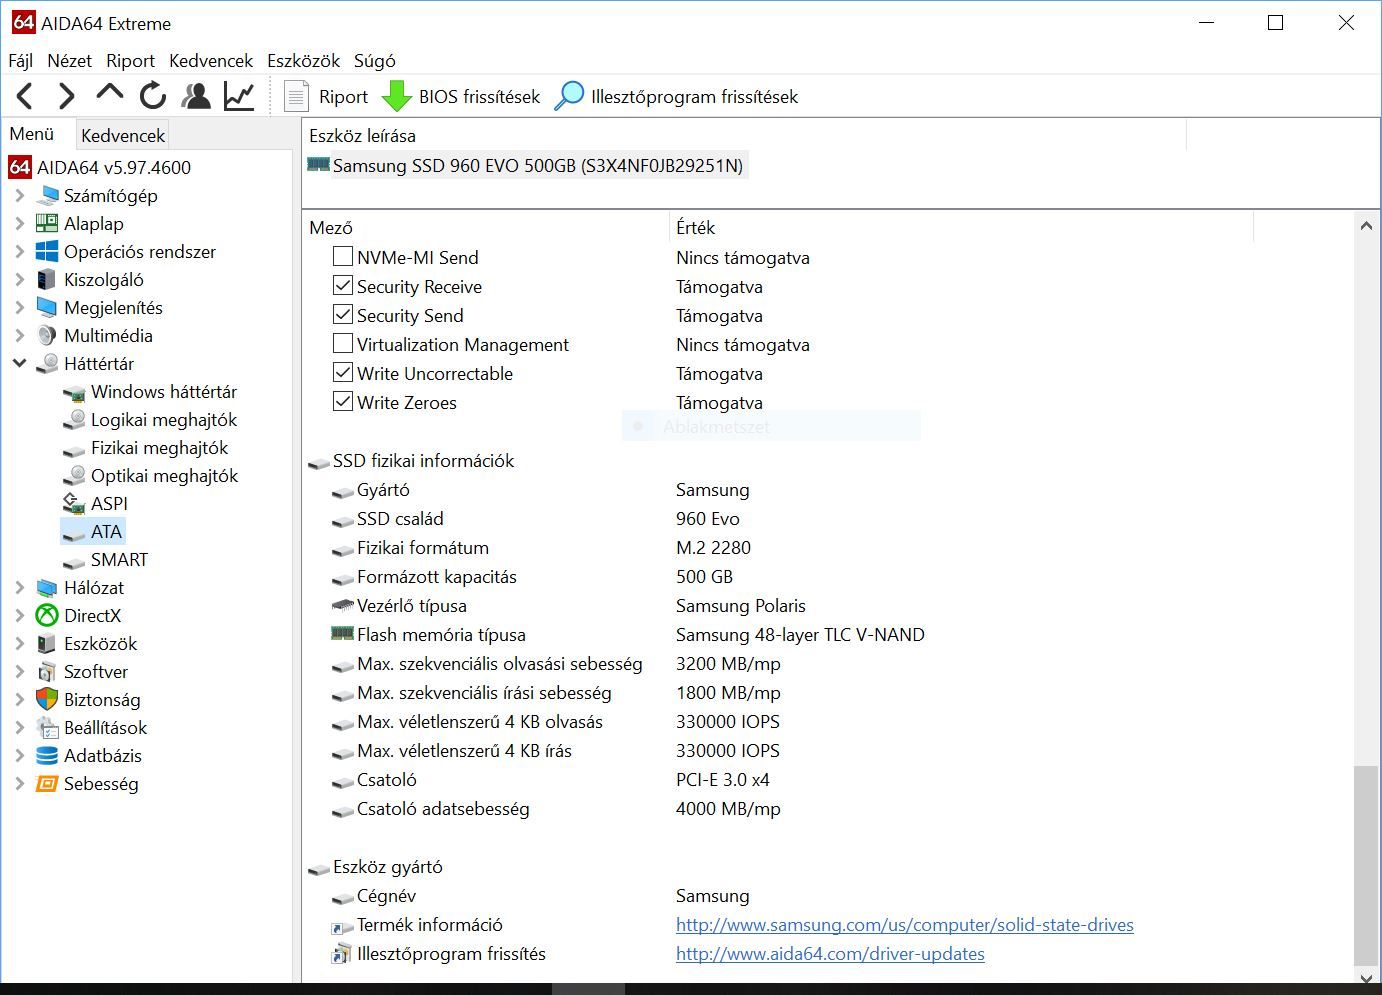
Task: Open the graph chart toolbar icon
Action: (x=239, y=96)
